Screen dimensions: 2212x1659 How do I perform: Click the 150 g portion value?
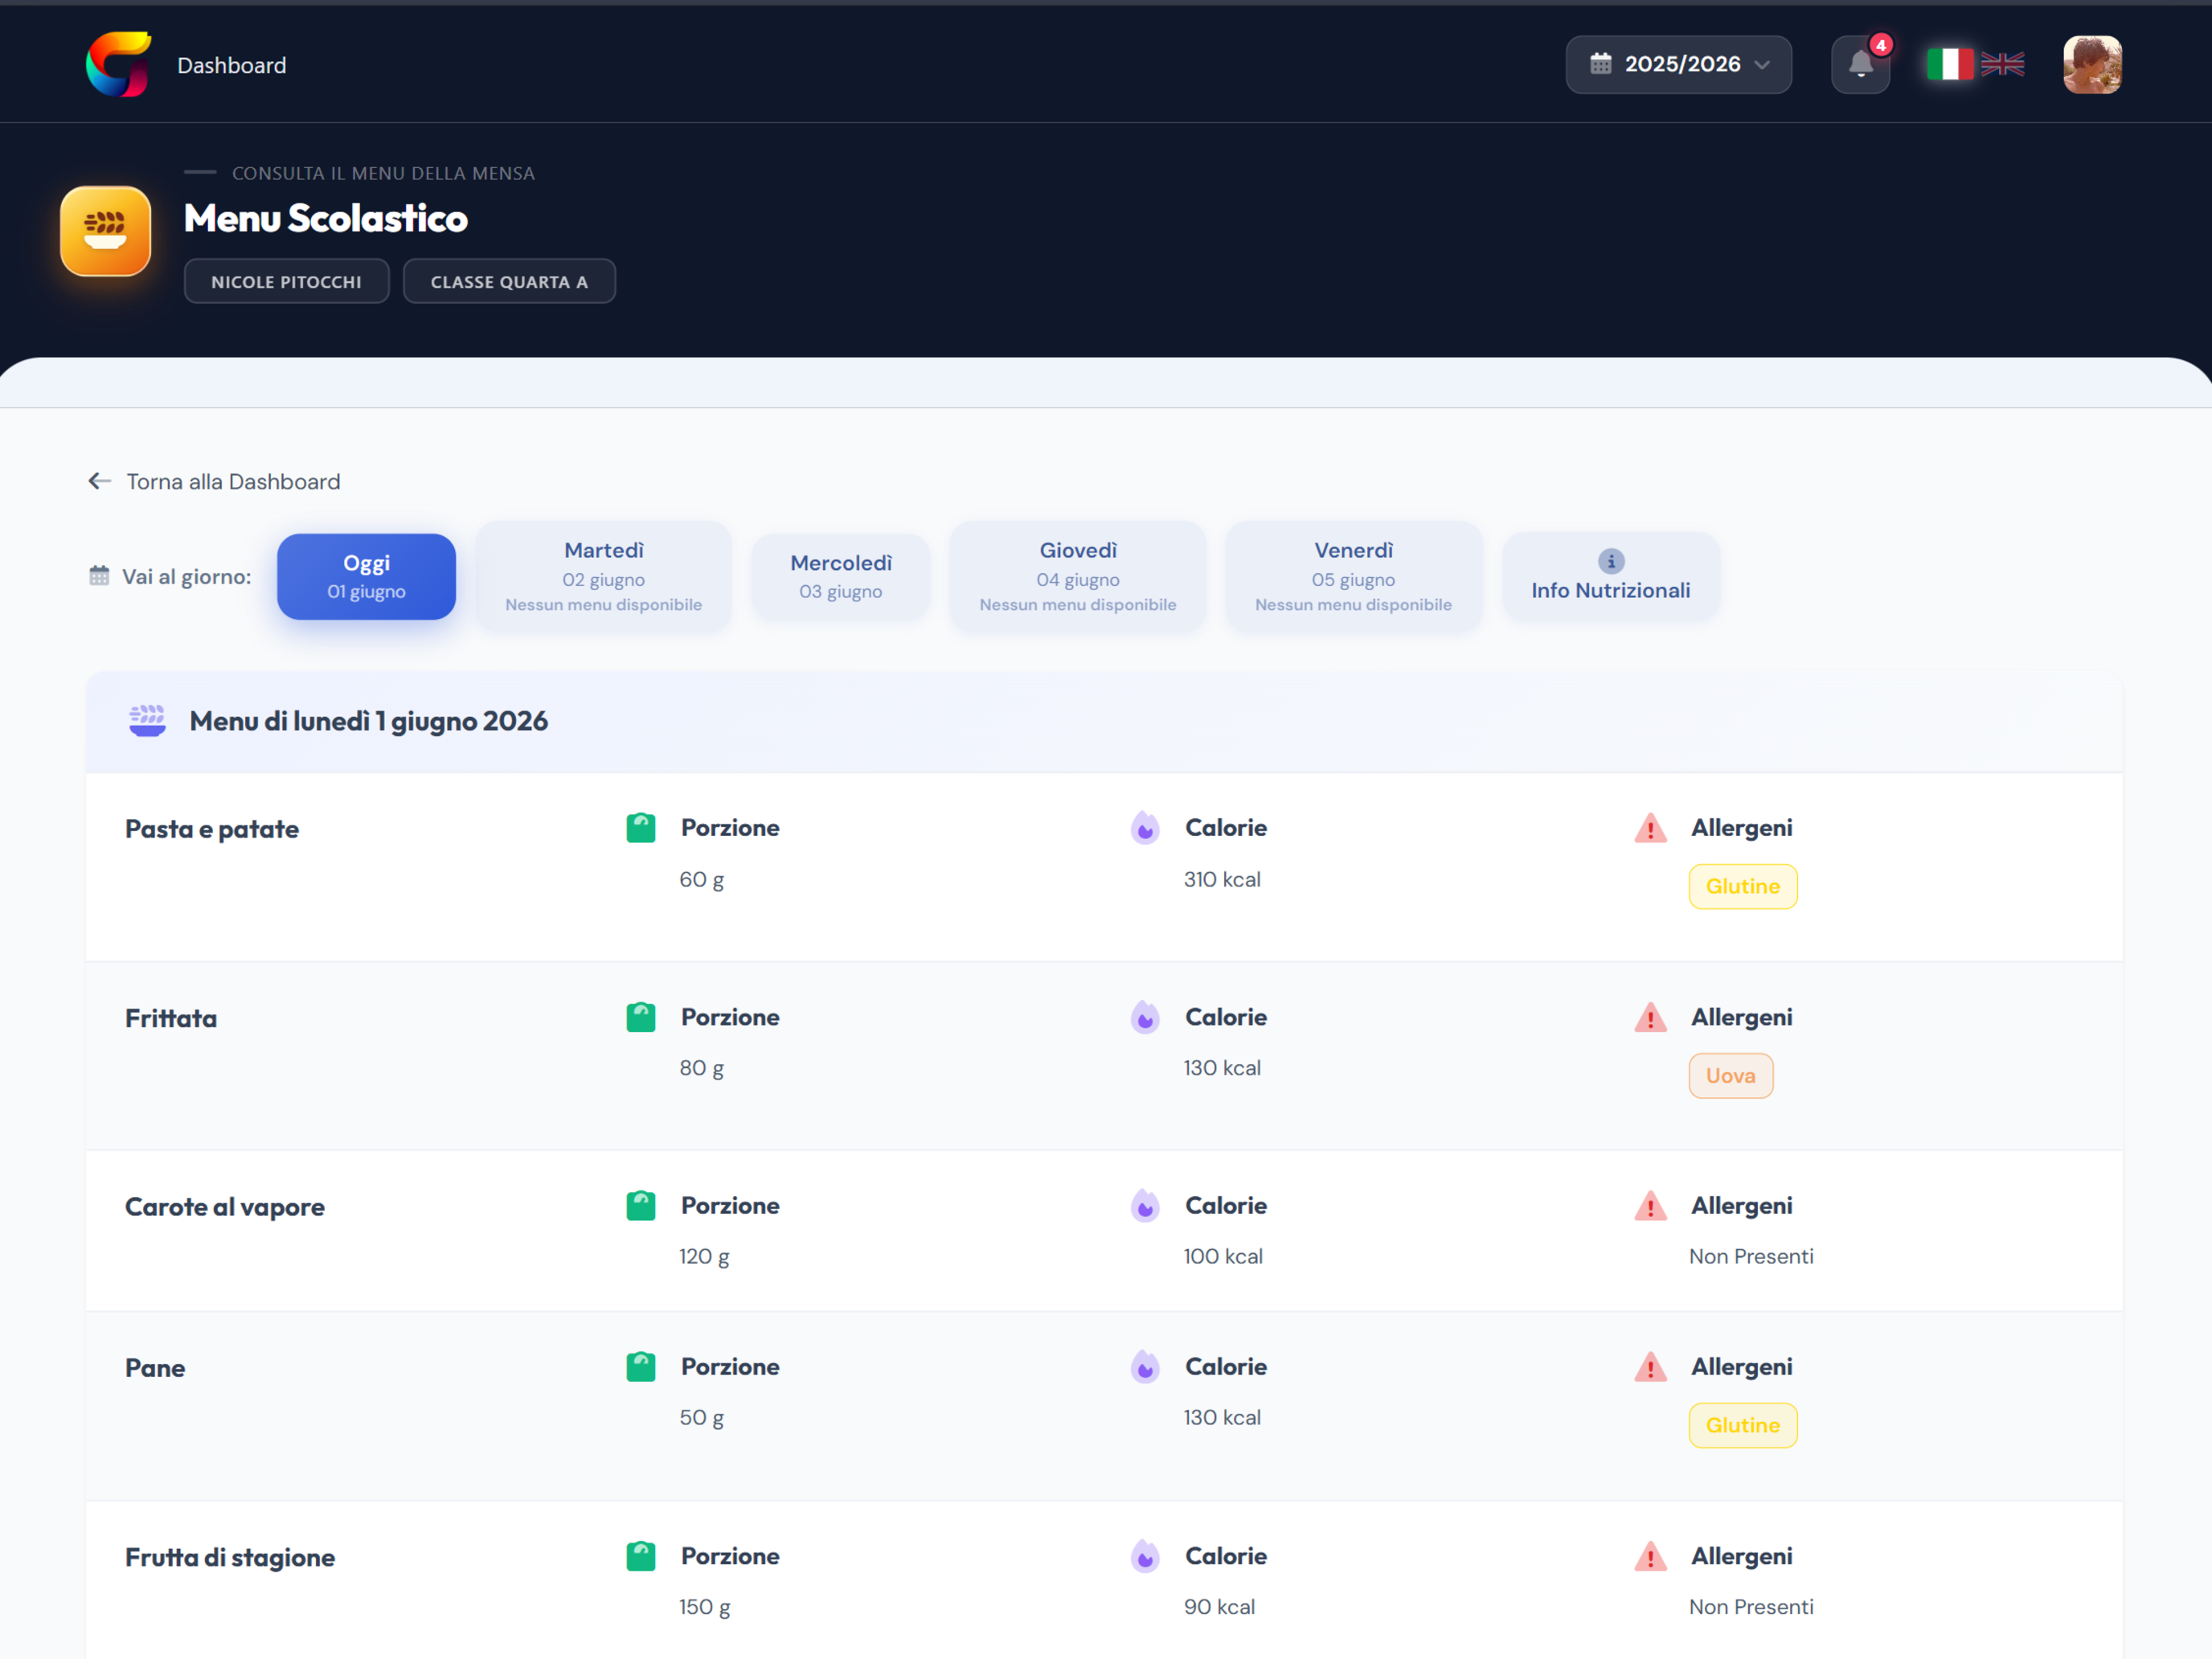coord(704,1607)
